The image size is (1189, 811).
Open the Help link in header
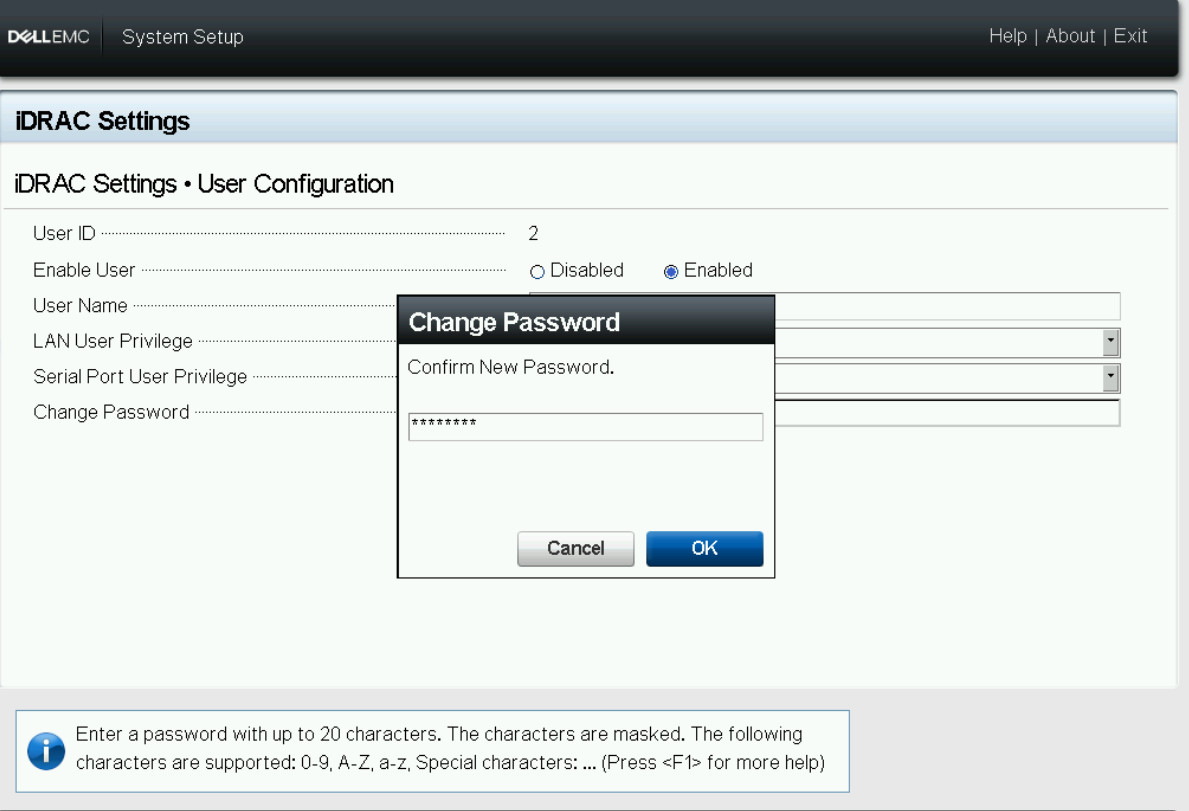pos(1007,36)
